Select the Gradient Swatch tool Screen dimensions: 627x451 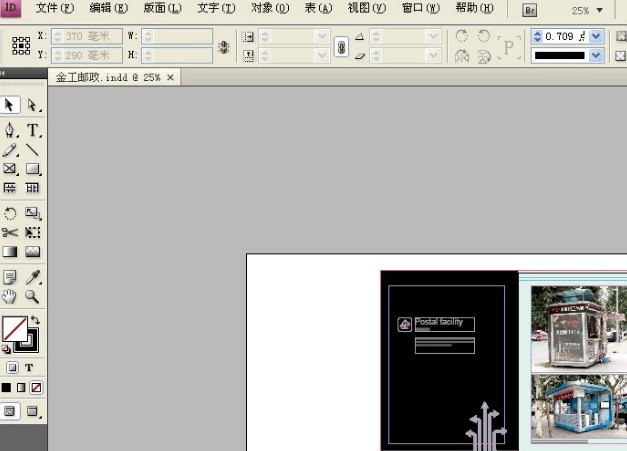pyautogui.click(x=10, y=251)
